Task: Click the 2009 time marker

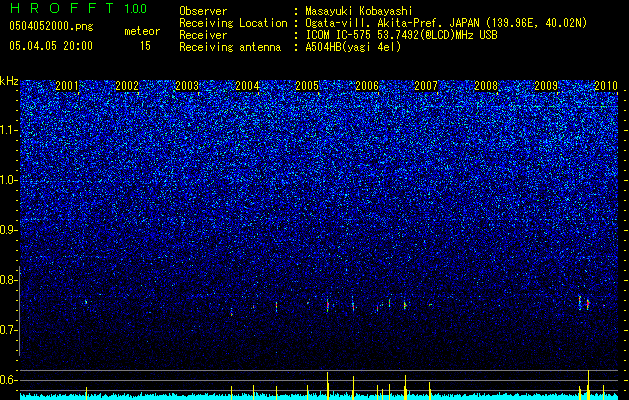Action: pyautogui.click(x=546, y=85)
